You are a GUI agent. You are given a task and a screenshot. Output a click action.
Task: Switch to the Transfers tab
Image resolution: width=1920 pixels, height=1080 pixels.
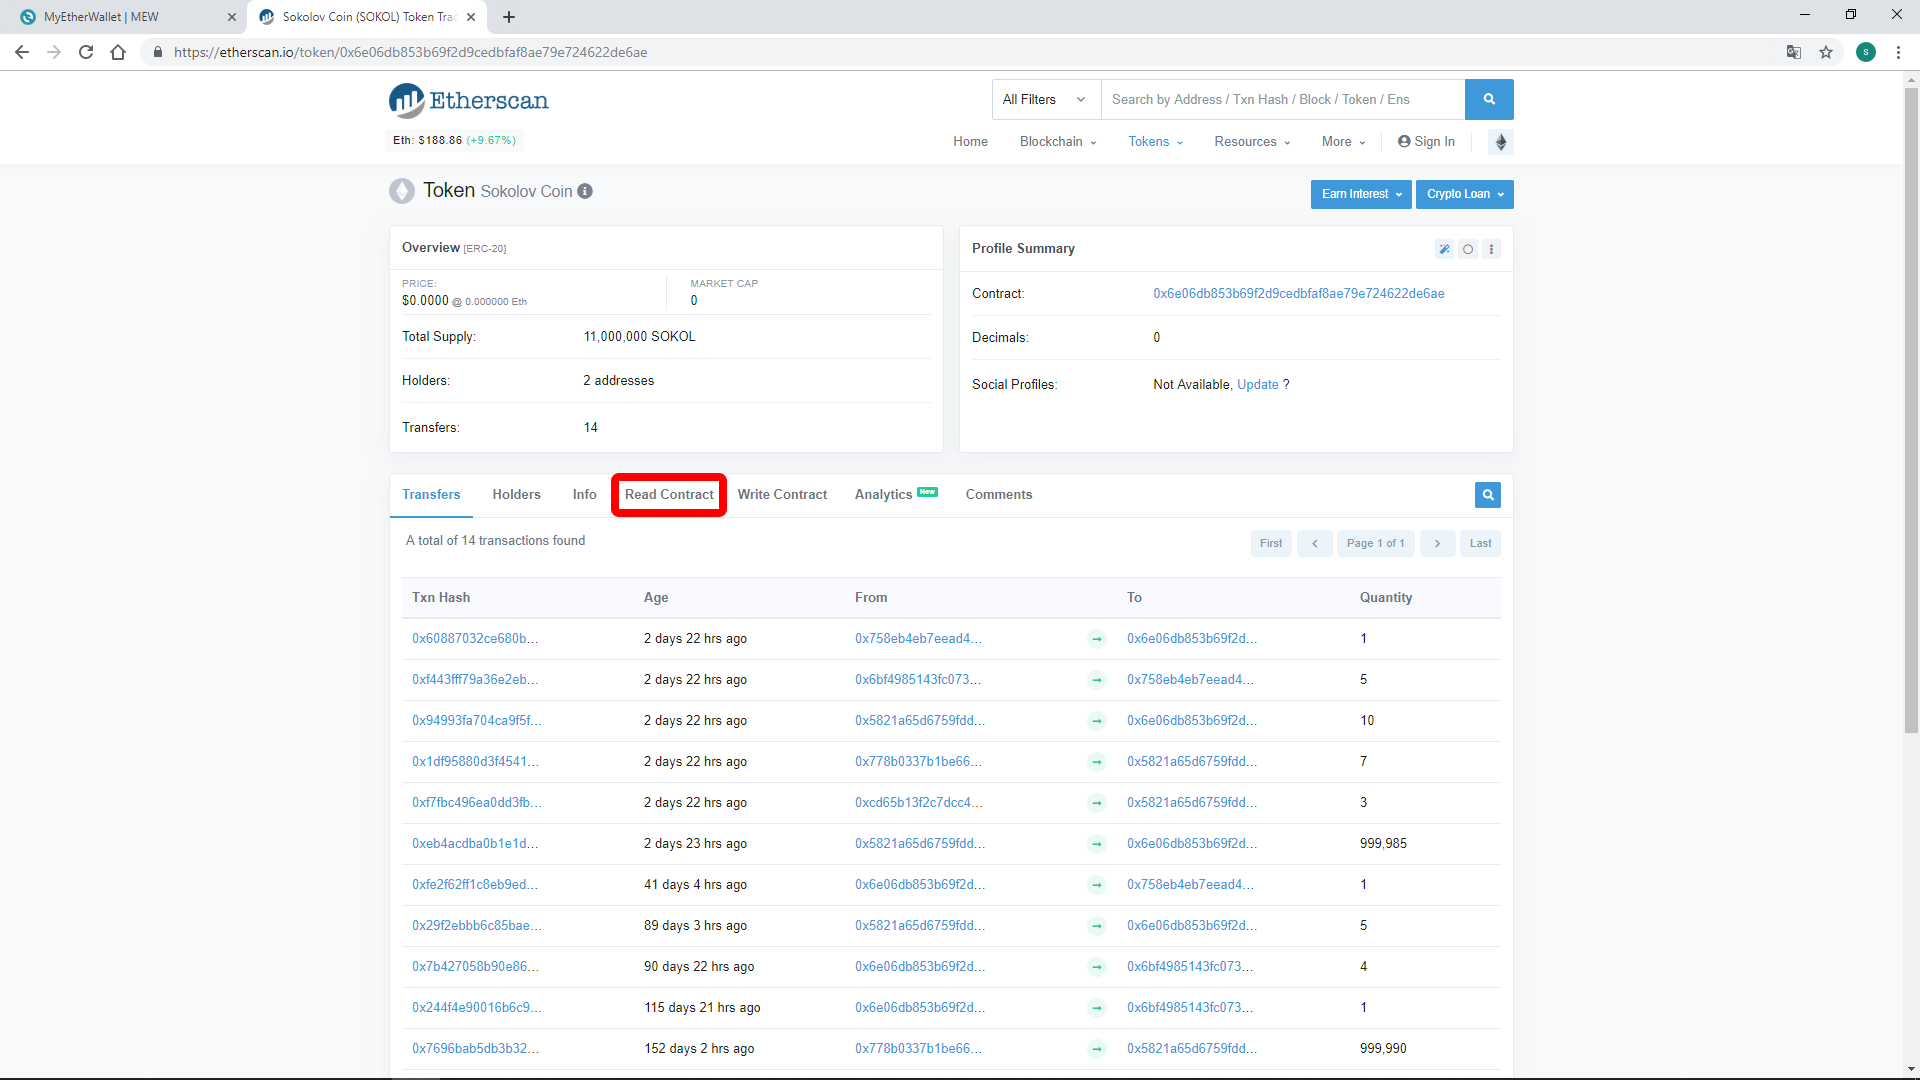click(x=431, y=495)
